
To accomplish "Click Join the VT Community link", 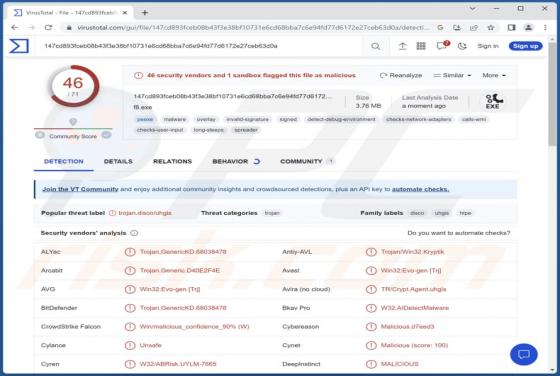I will [x=80, y=189].
